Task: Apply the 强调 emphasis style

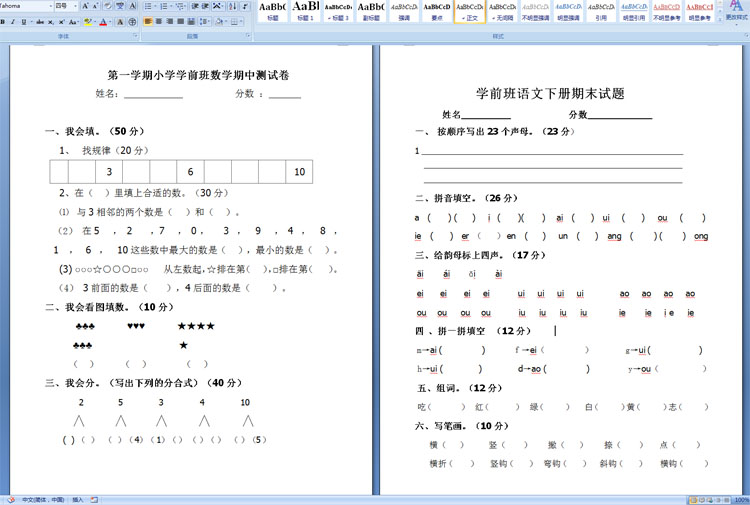Action: click(x=404, y=11)
